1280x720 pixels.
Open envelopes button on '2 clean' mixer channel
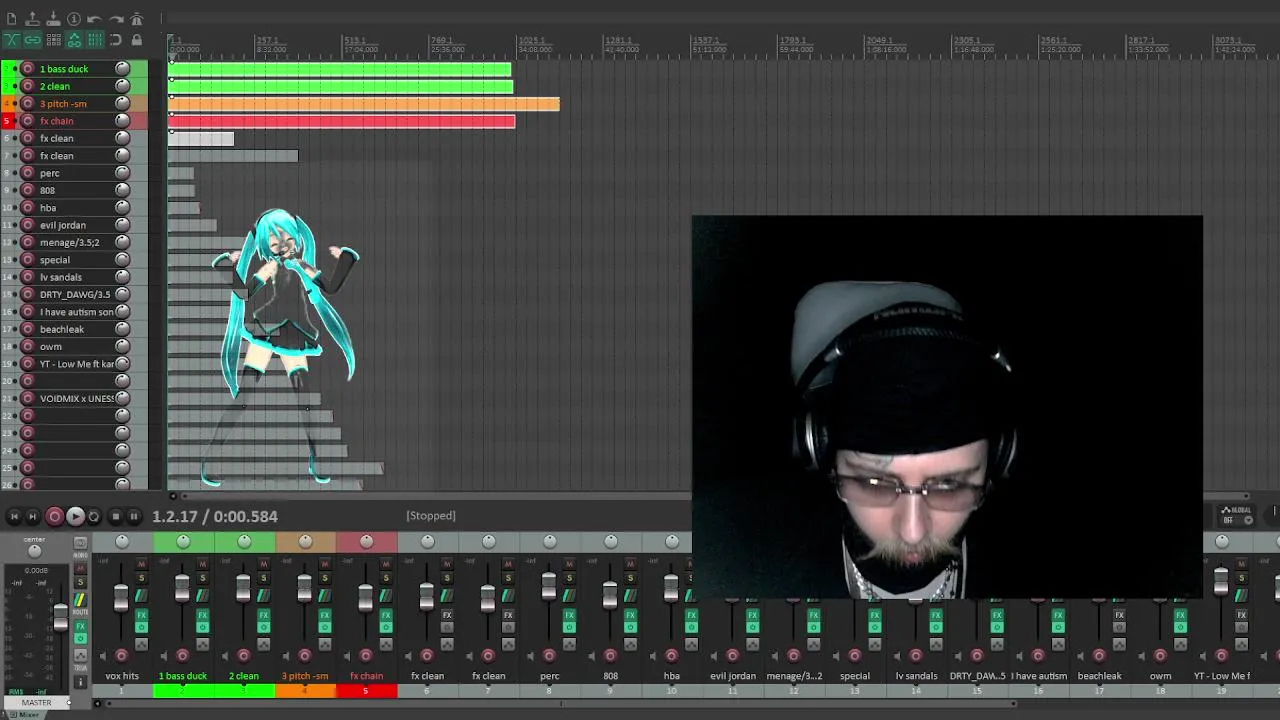coord(264,644)
